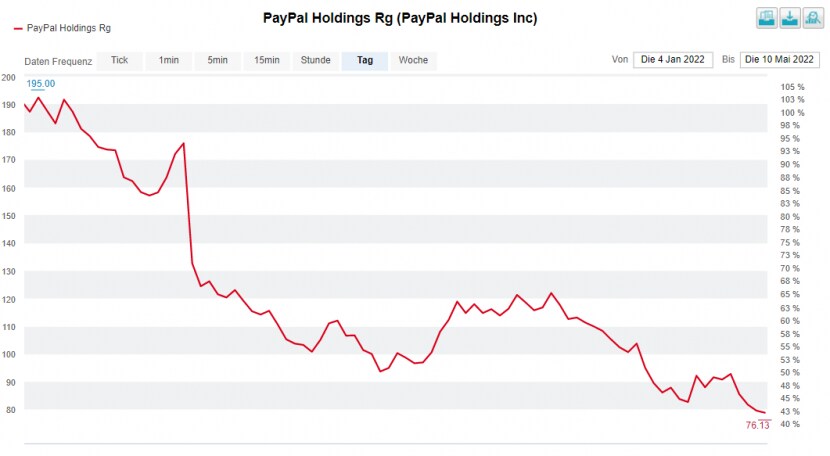This screenshot has width=830, height=456.
Task: Click the 200 price axis label
Action: pos(8,77)
